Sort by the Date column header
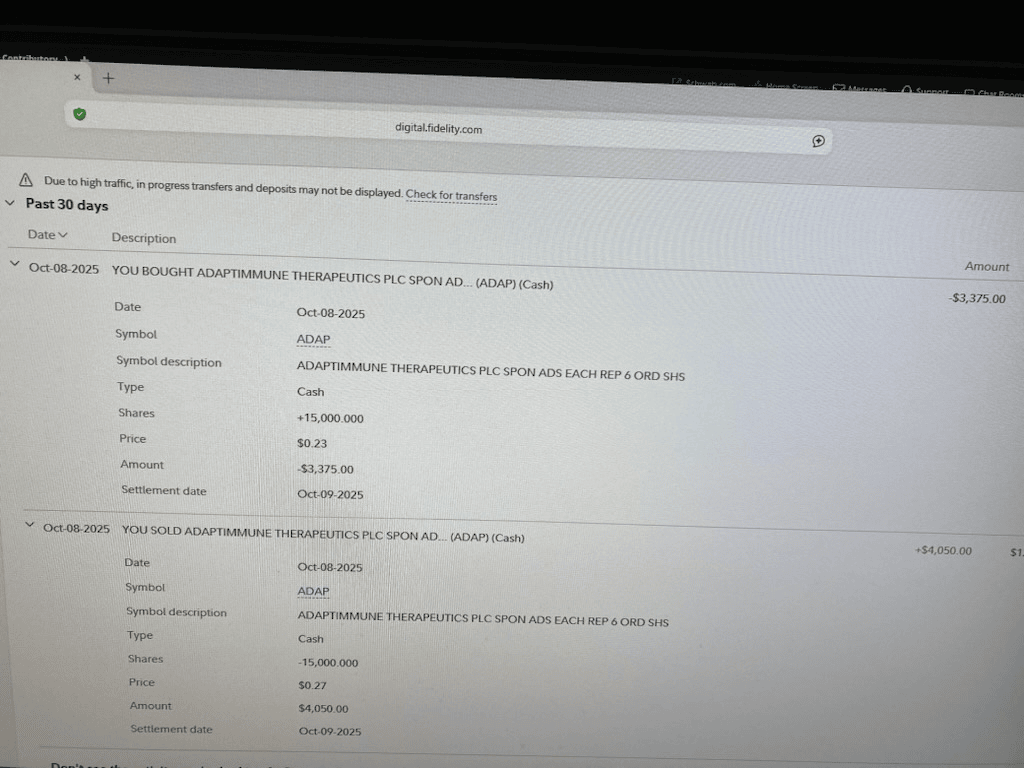This screenshot has width=1024, height=768. click(47, 234)
